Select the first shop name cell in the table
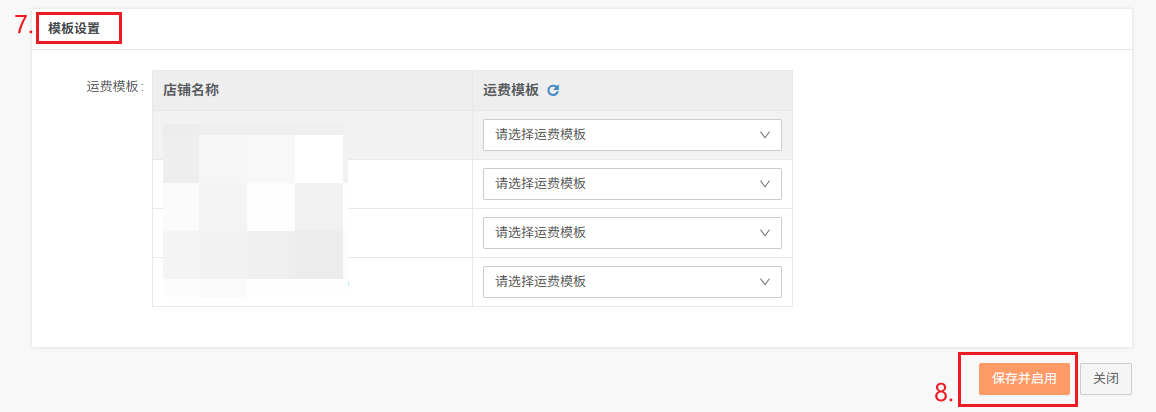 click(x=312, y=135)
